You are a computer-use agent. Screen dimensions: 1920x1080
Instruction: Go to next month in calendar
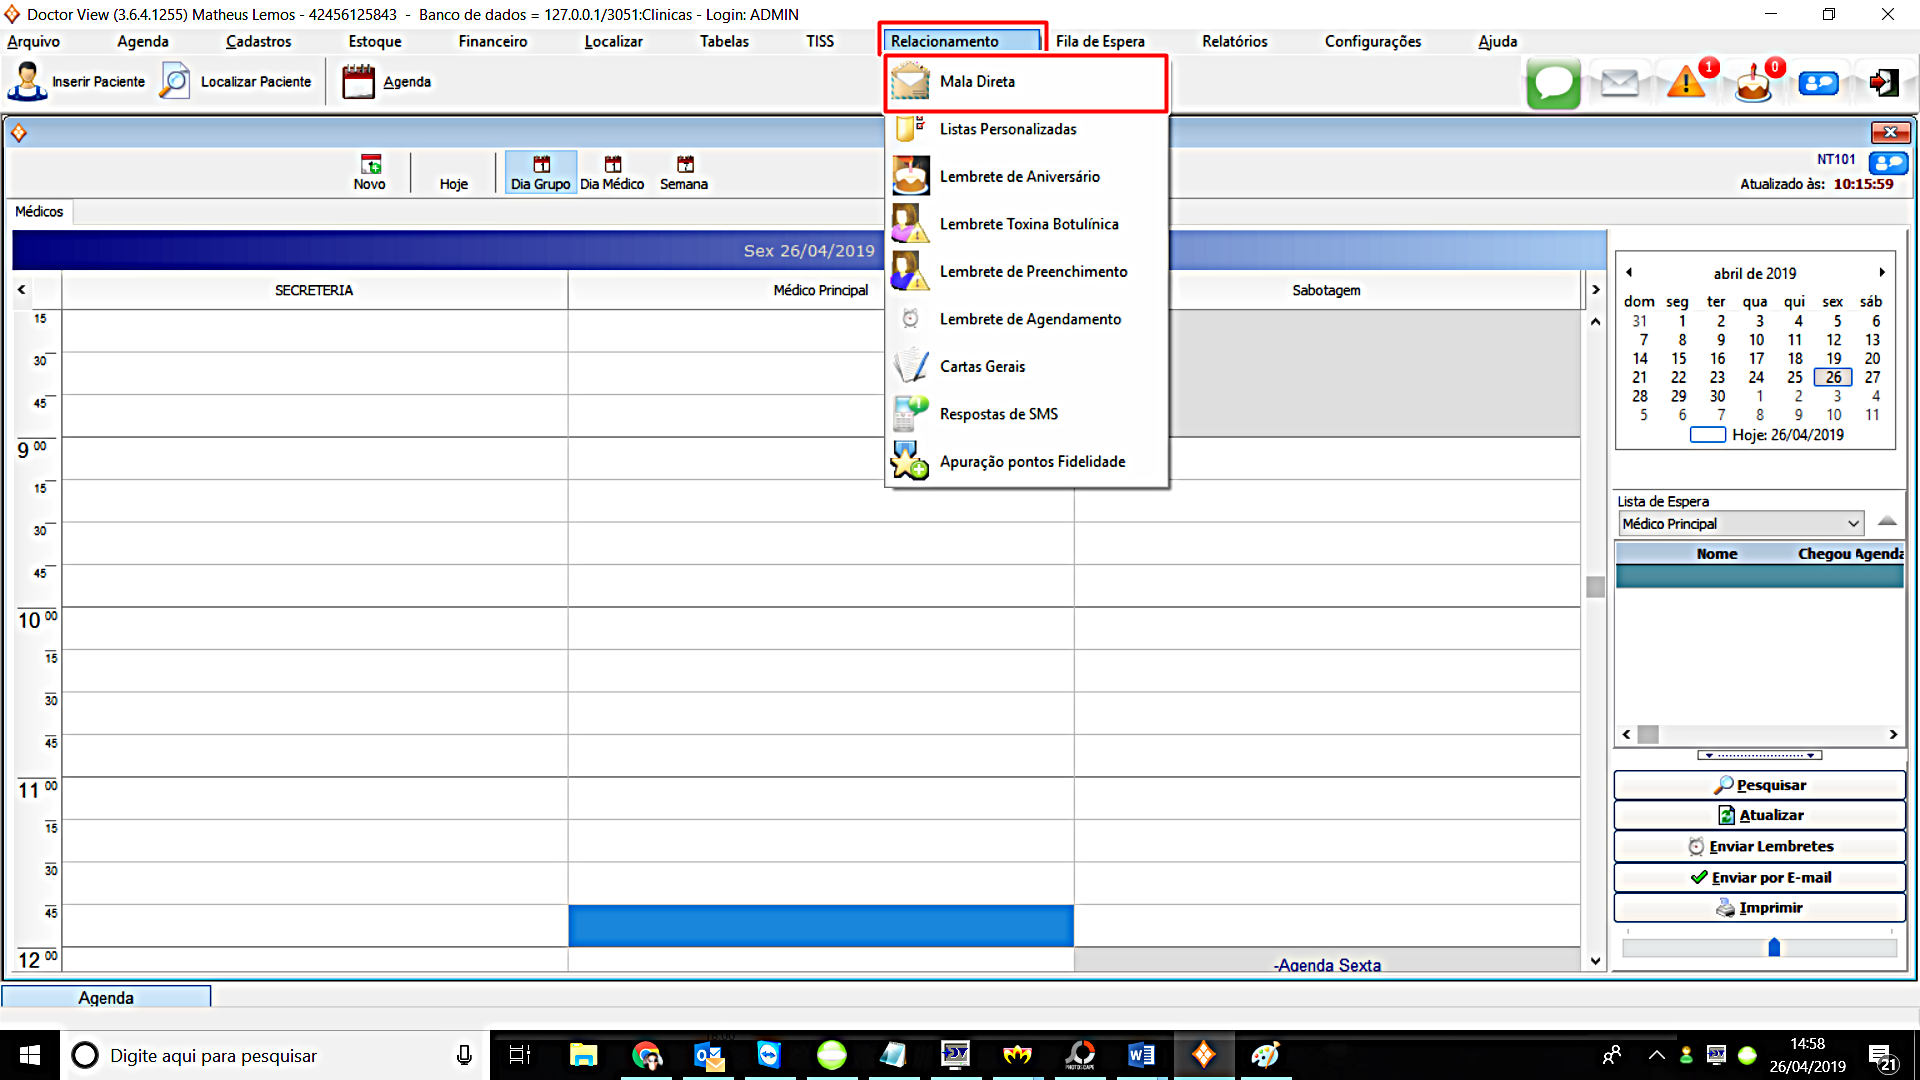click(x=1881, y=273)
